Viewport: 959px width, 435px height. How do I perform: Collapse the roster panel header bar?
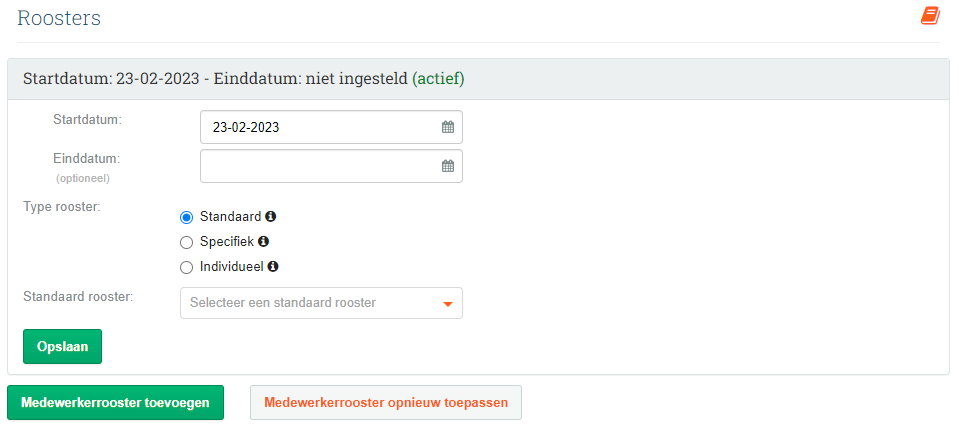(x=478, y=79)
